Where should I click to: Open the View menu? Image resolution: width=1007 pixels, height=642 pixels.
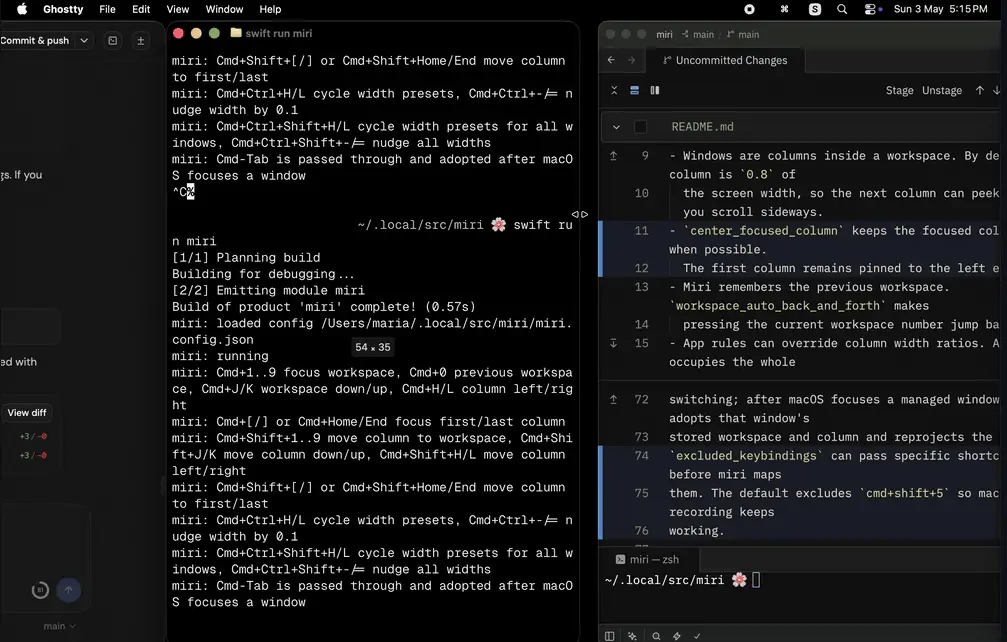click(x=178, y=9)
